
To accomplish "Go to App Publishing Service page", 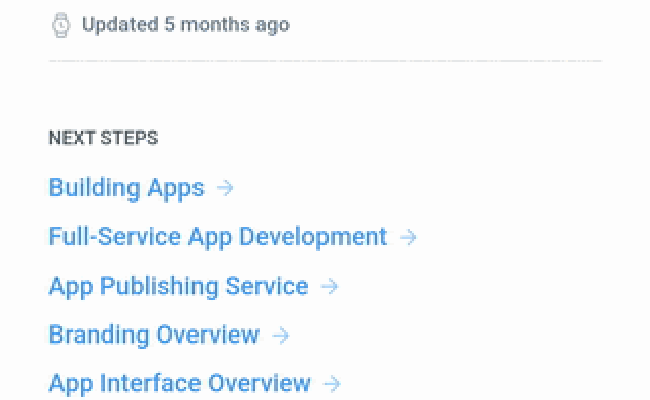I will click(179, 287).
